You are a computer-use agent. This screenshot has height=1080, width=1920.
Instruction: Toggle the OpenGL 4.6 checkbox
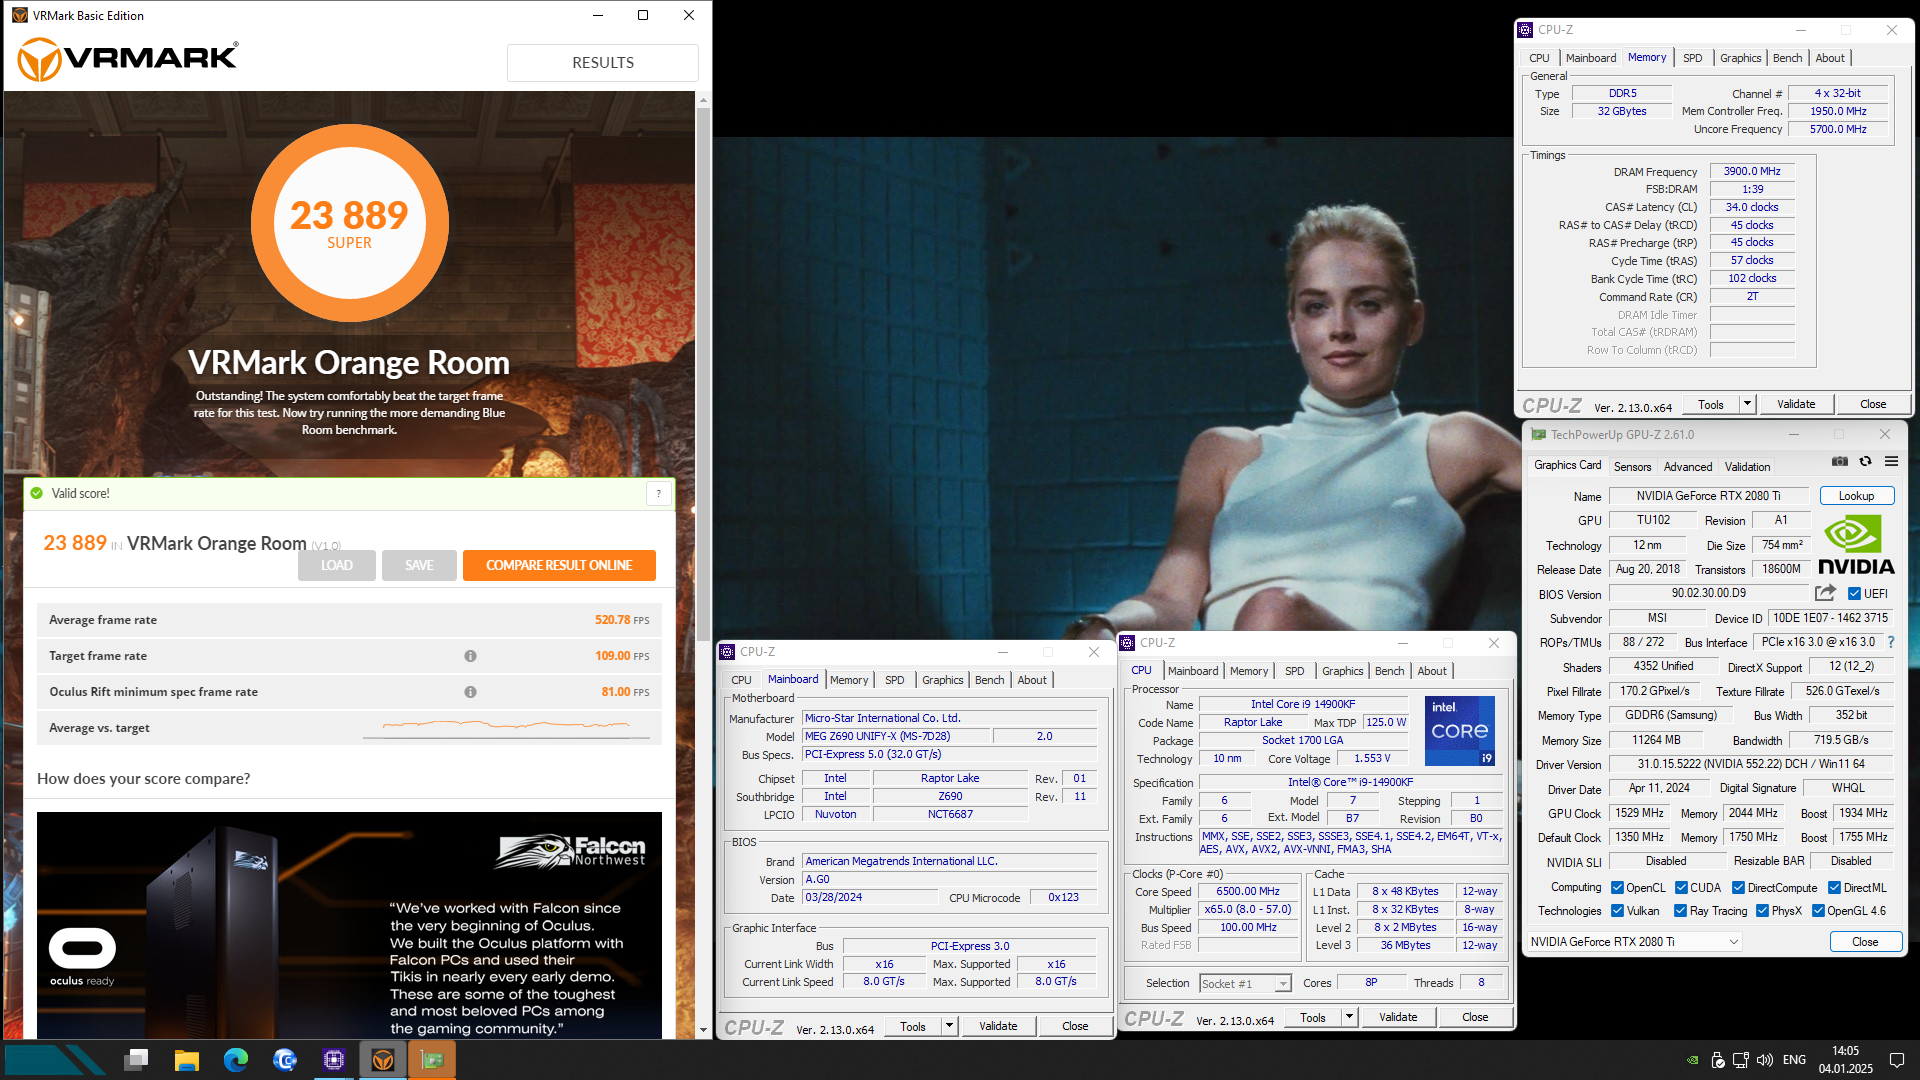click(x=1818, y=911)
